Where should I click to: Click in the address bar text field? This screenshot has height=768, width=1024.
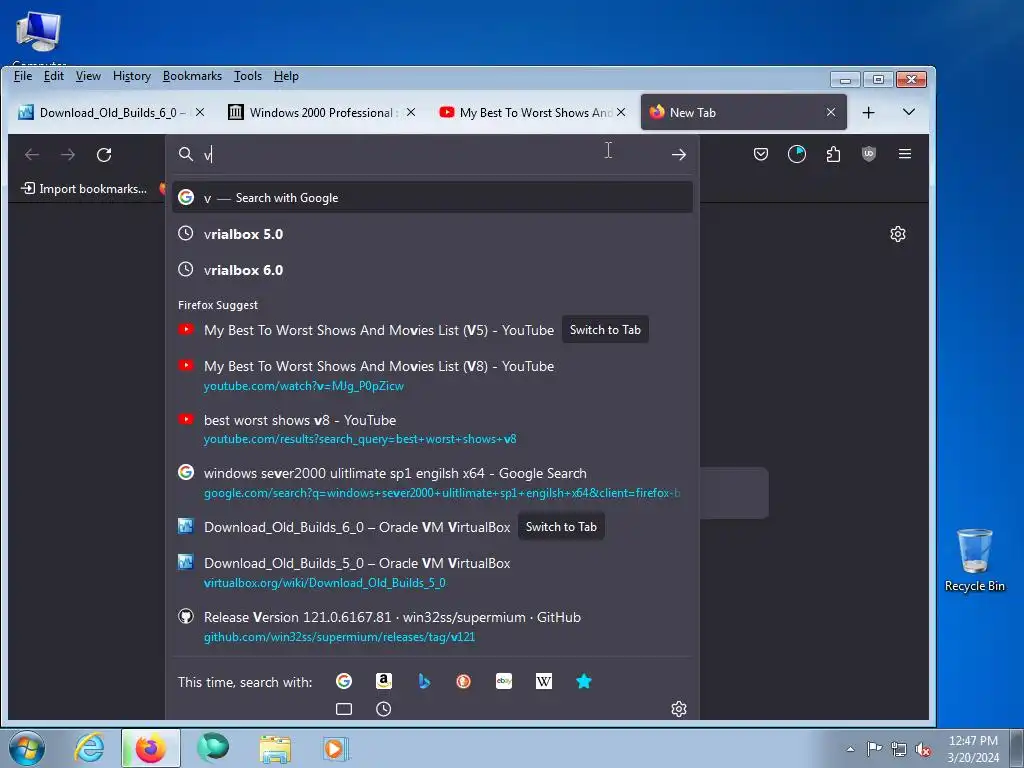431,155
